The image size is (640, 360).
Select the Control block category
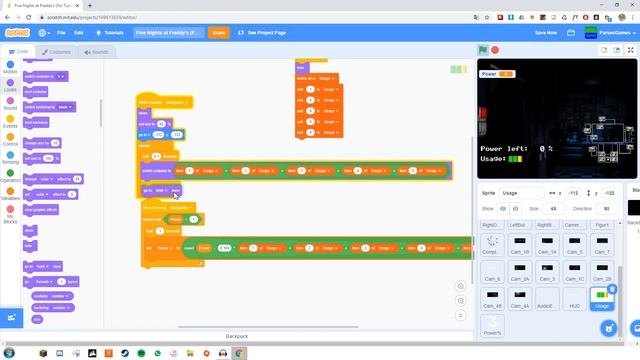coord(10,140)
